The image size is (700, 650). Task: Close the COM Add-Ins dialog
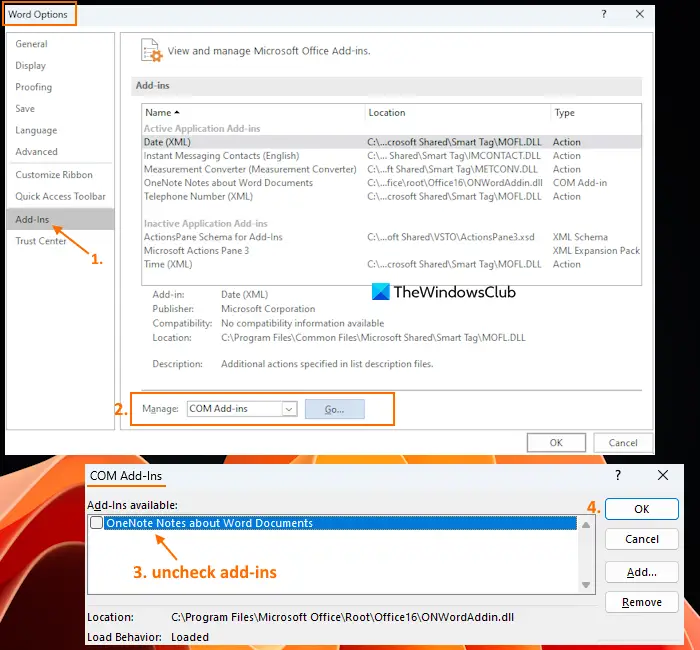[663, 475]
